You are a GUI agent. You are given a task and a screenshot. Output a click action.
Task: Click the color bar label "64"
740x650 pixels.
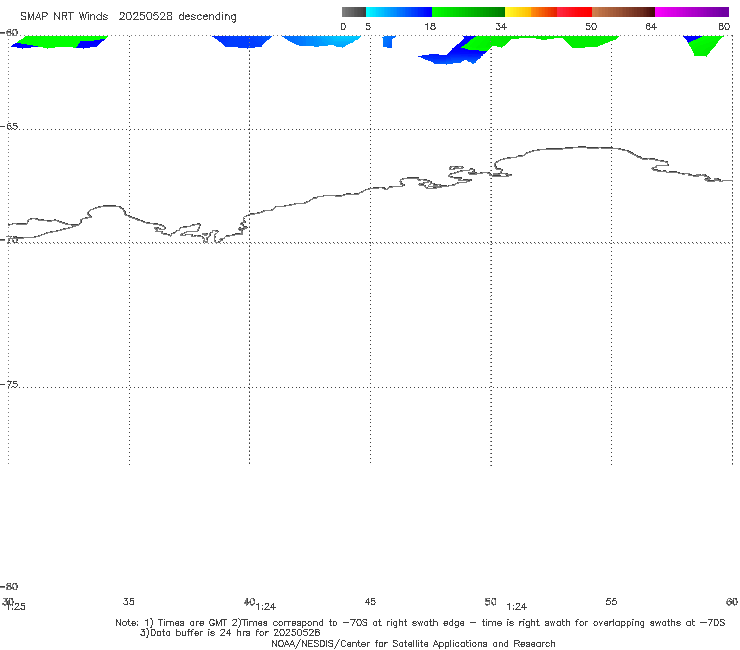[x=651, y=26]
